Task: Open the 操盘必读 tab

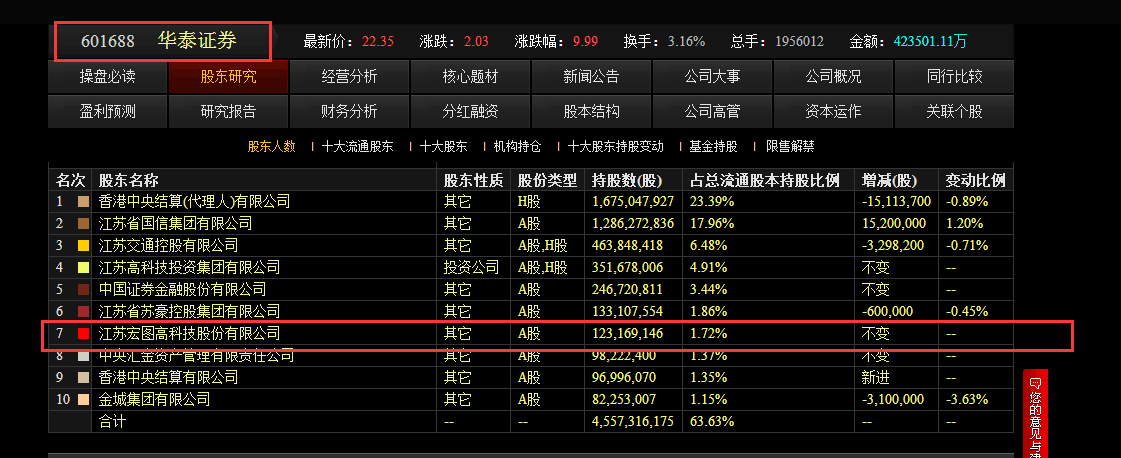Action: click(x=107, y=76)
